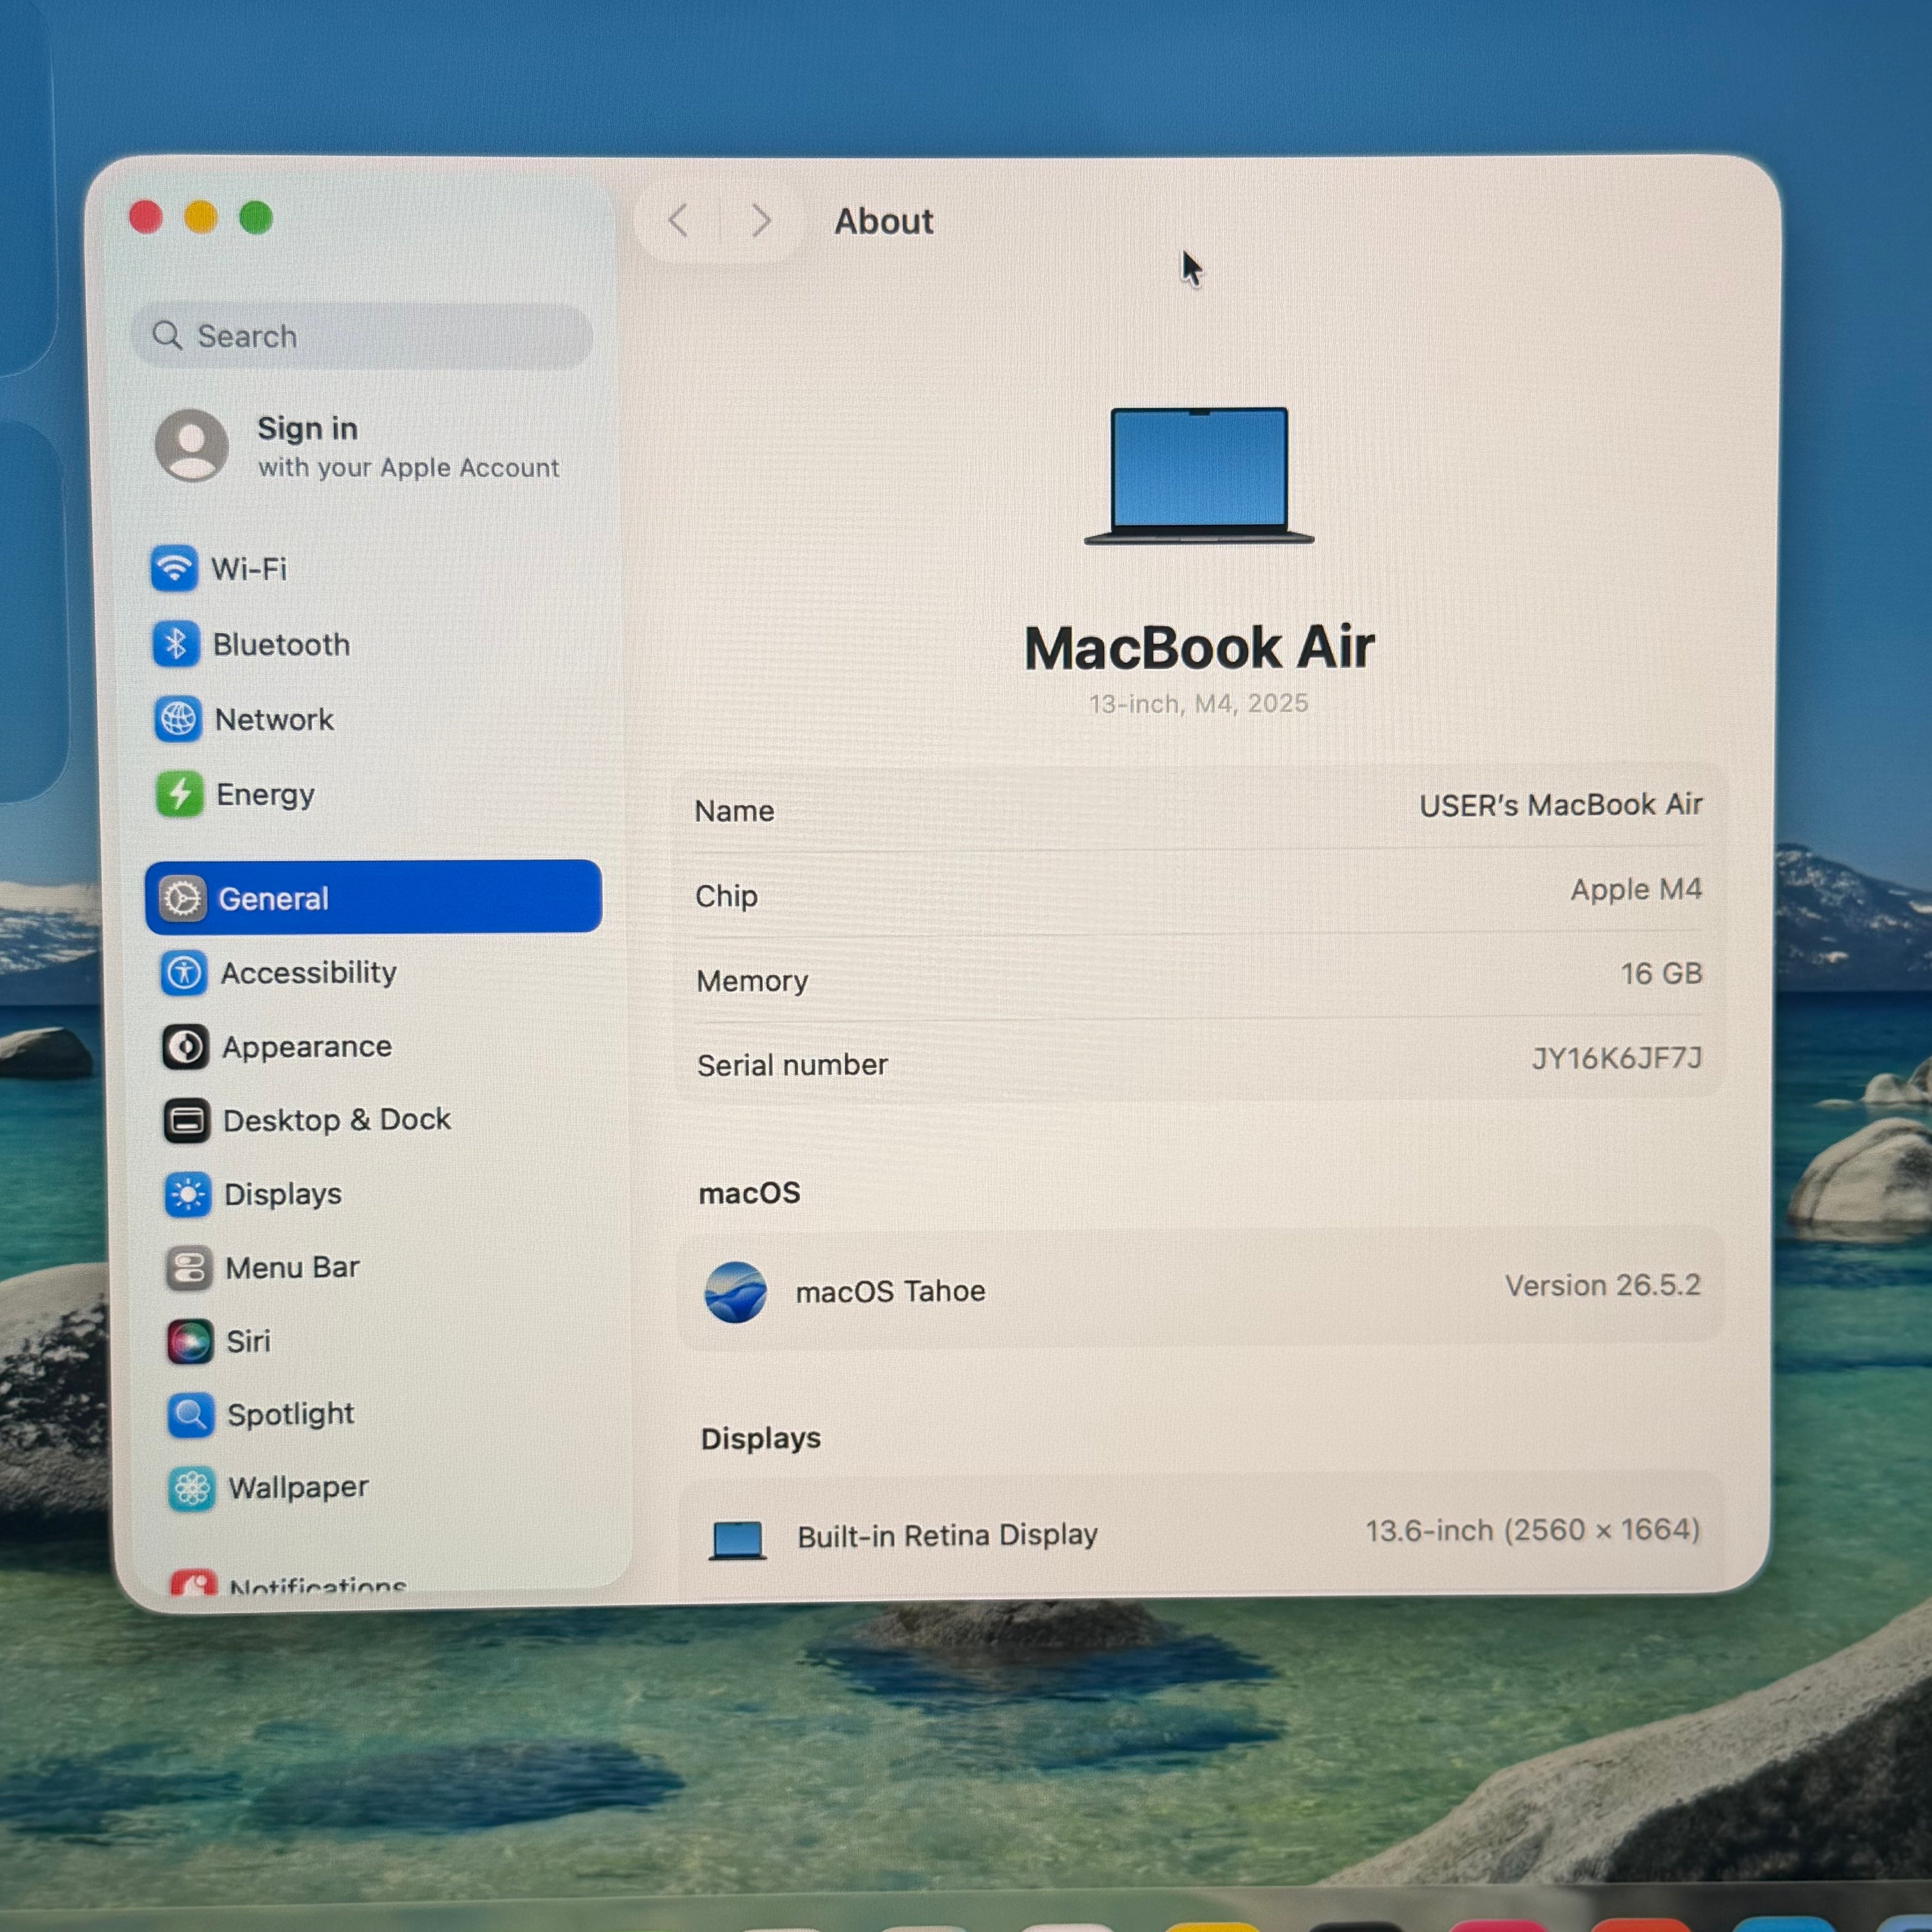Select Desktop & Dock label in sidebar
The height and width of the screenshot is (1932, 1932).
coord(337,1120)
